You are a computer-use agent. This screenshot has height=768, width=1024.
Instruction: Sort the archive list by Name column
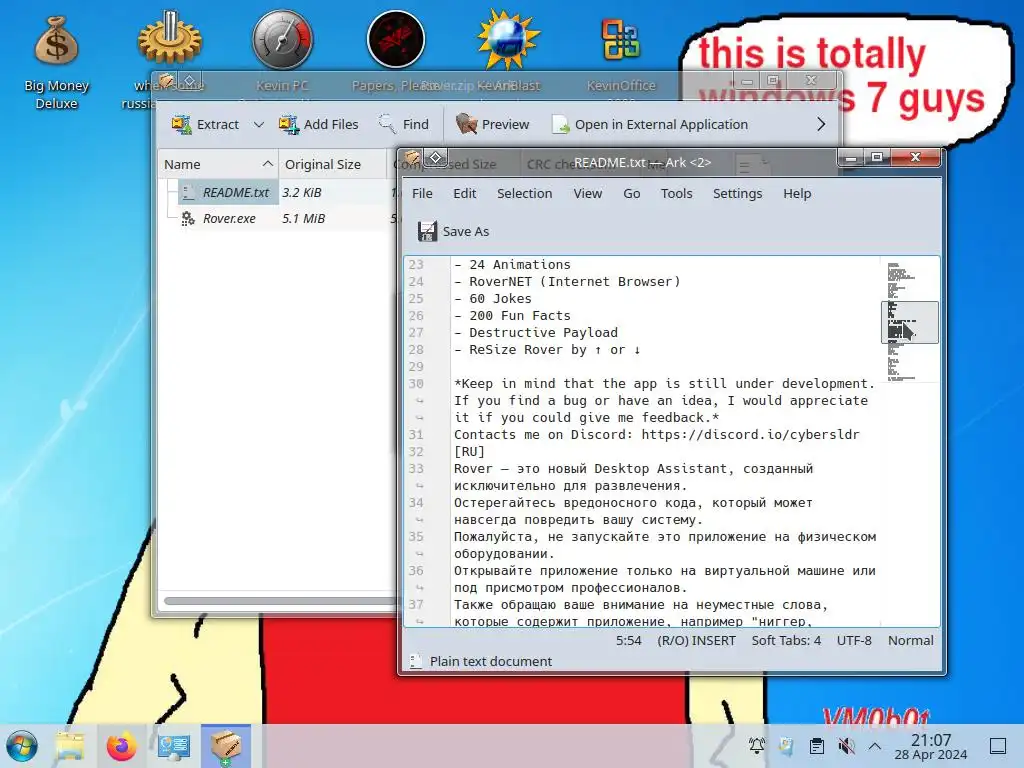[218, 165]
